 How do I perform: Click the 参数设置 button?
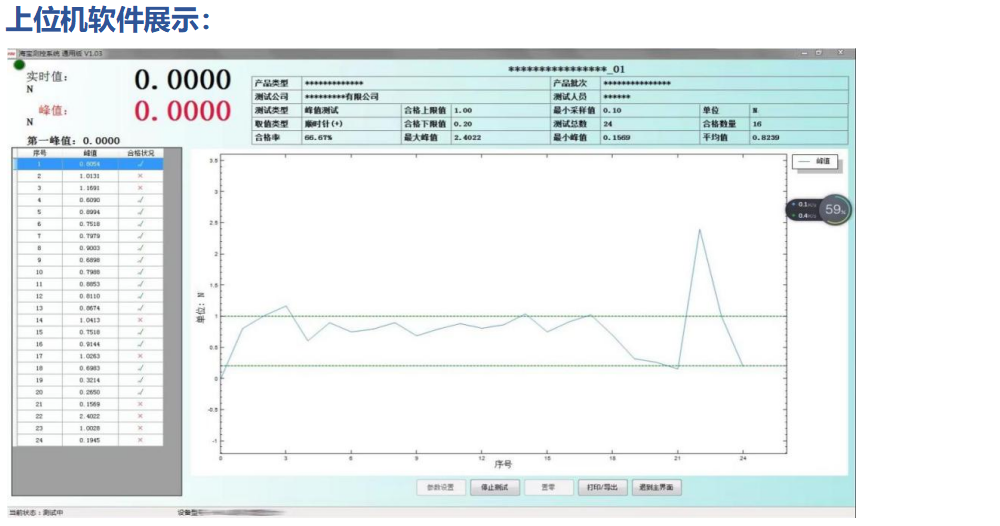coord(441,487)
